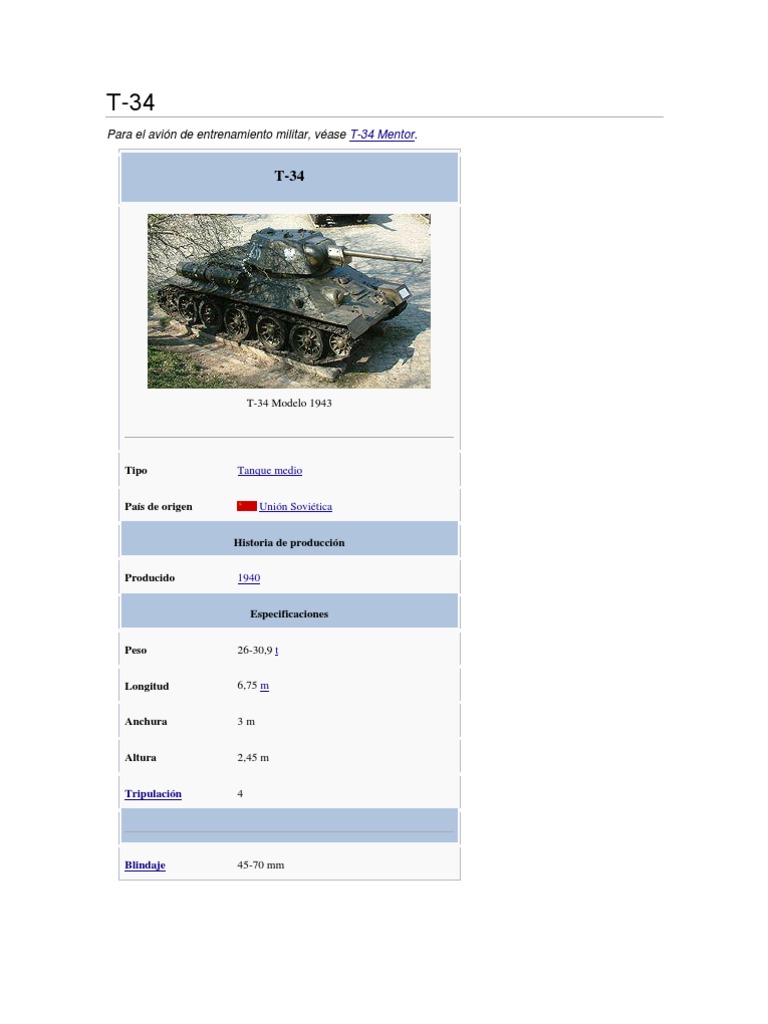This screenshot has height=1024, width=768.
Task: Open the Unión Soviética link
Action: (x=295, y=506)
